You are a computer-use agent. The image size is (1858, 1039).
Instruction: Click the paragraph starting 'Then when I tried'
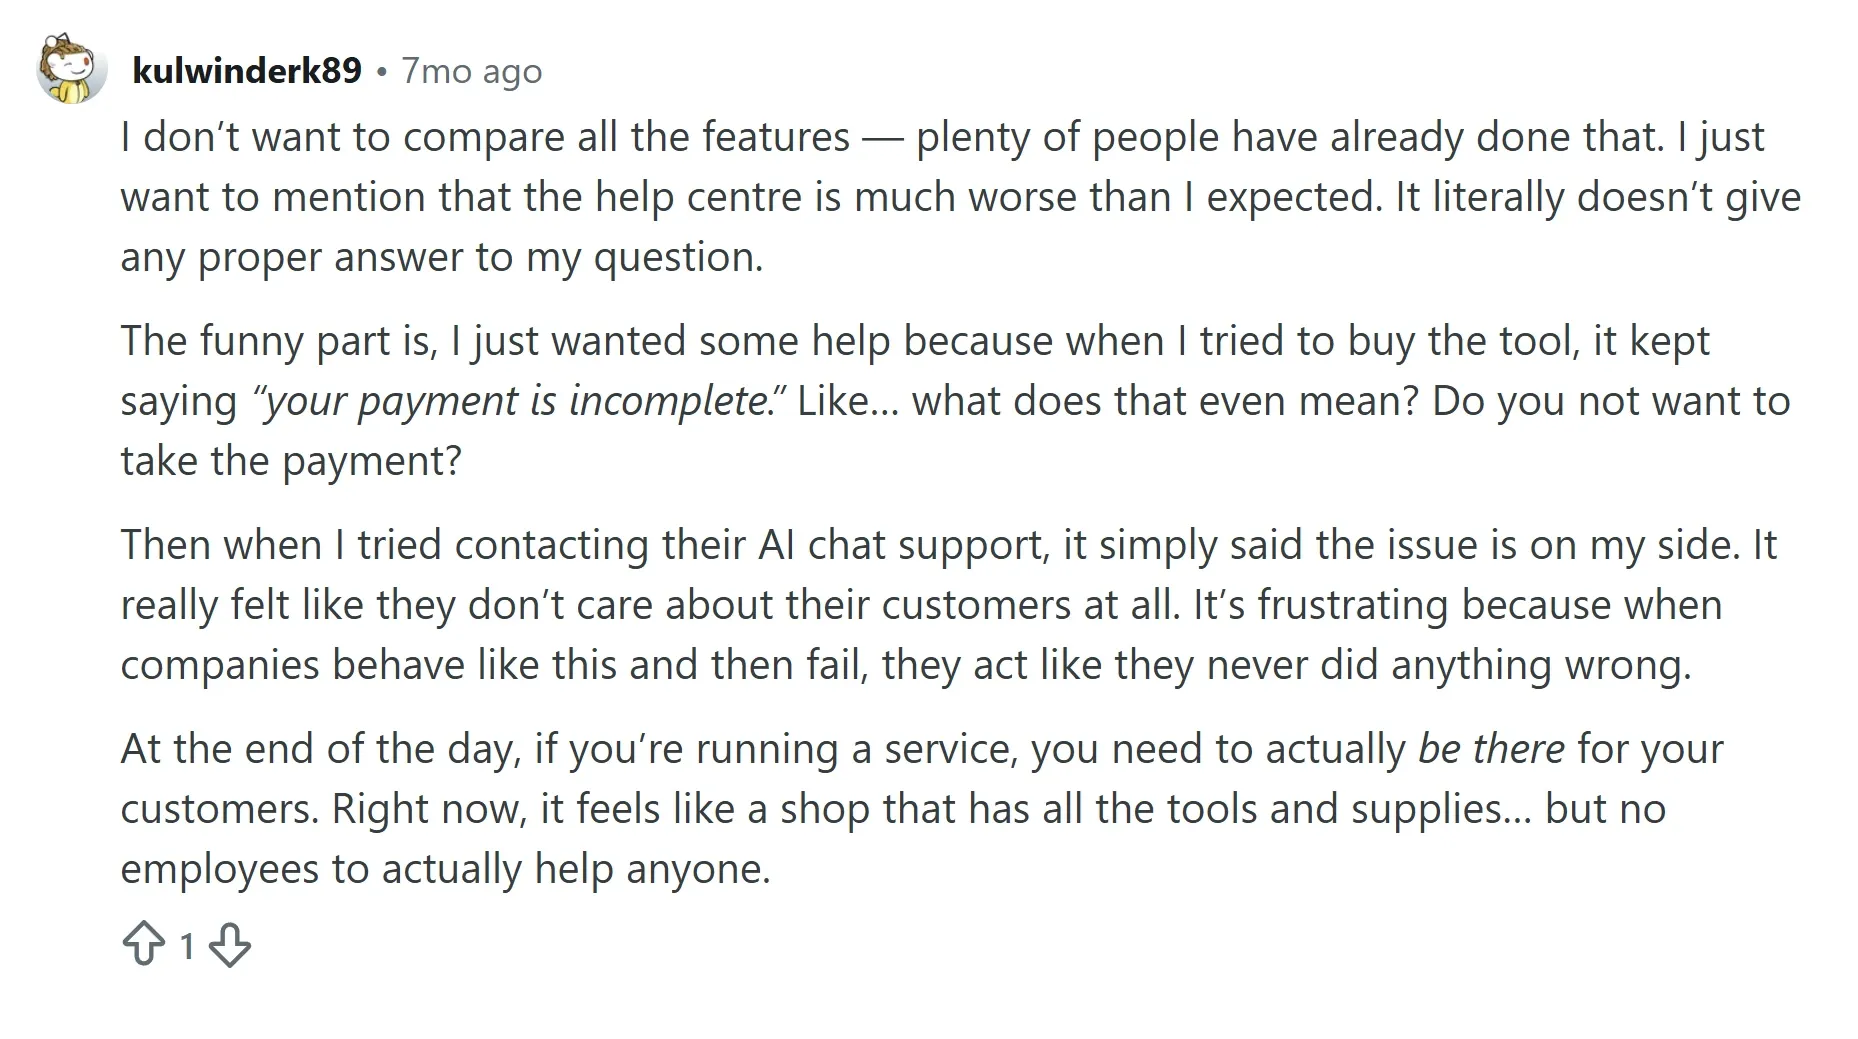coord(949,605)
